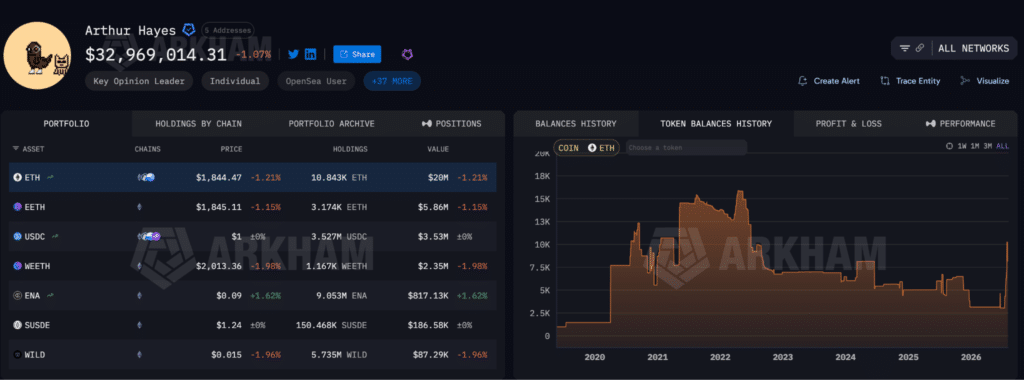Open the ALL NETWORKS selector
This screenshot has width=1024, height=380.
(974, 48)
